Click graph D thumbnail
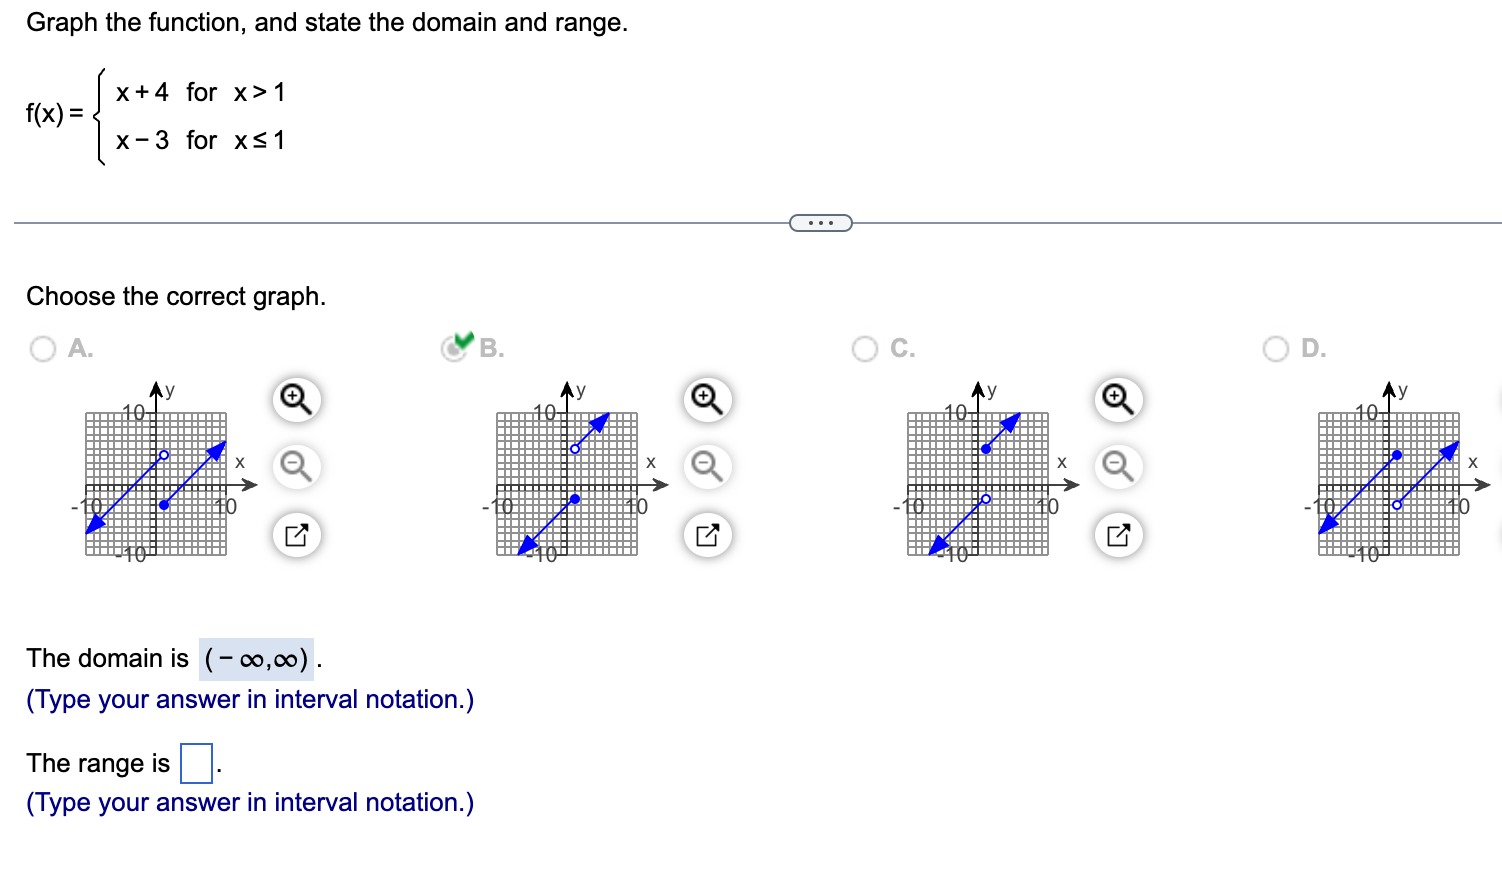This screenshot has height=894, width=1502. coord(1390,483)
